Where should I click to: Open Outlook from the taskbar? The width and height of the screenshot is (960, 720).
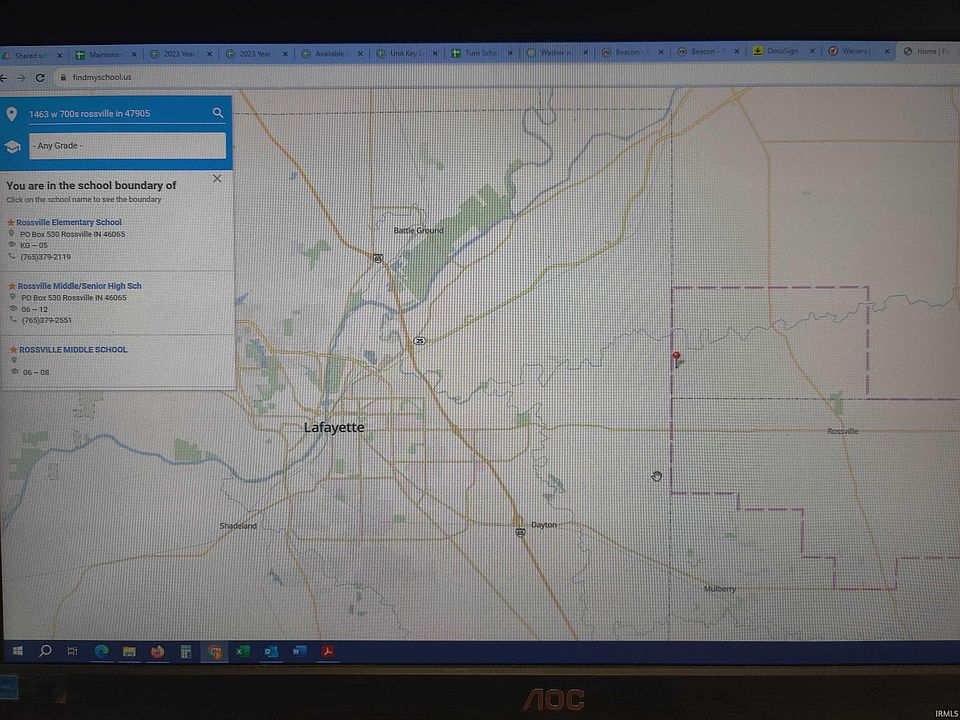click(271, 651)
